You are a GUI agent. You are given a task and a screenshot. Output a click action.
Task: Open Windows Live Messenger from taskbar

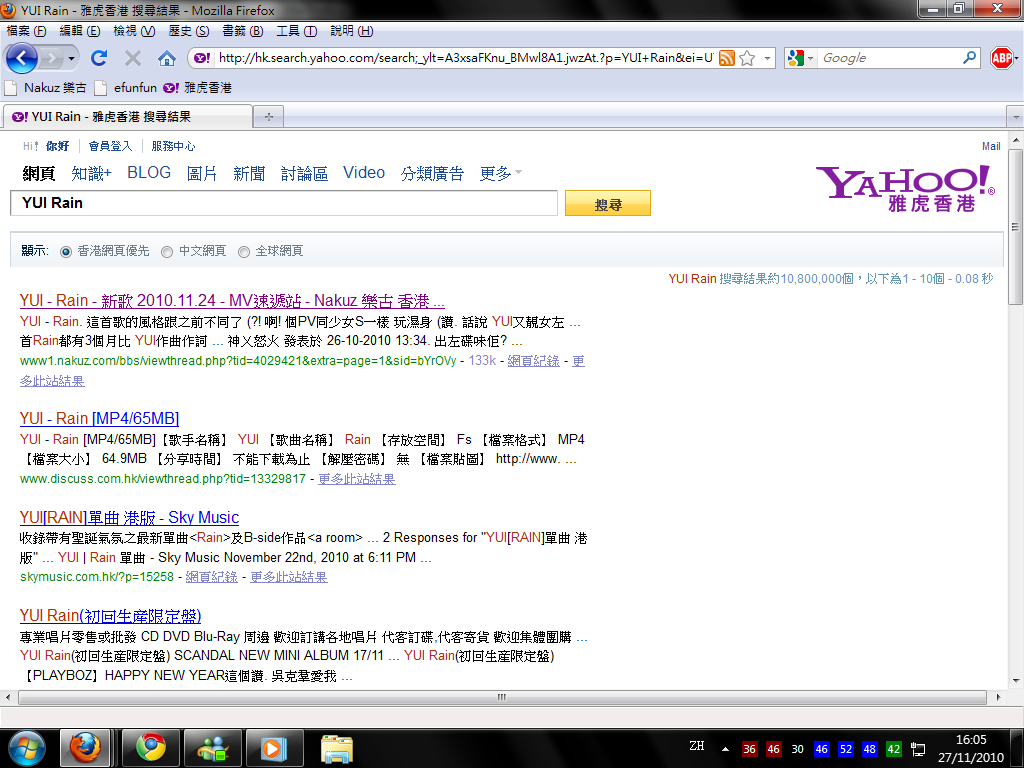point(213,748)
